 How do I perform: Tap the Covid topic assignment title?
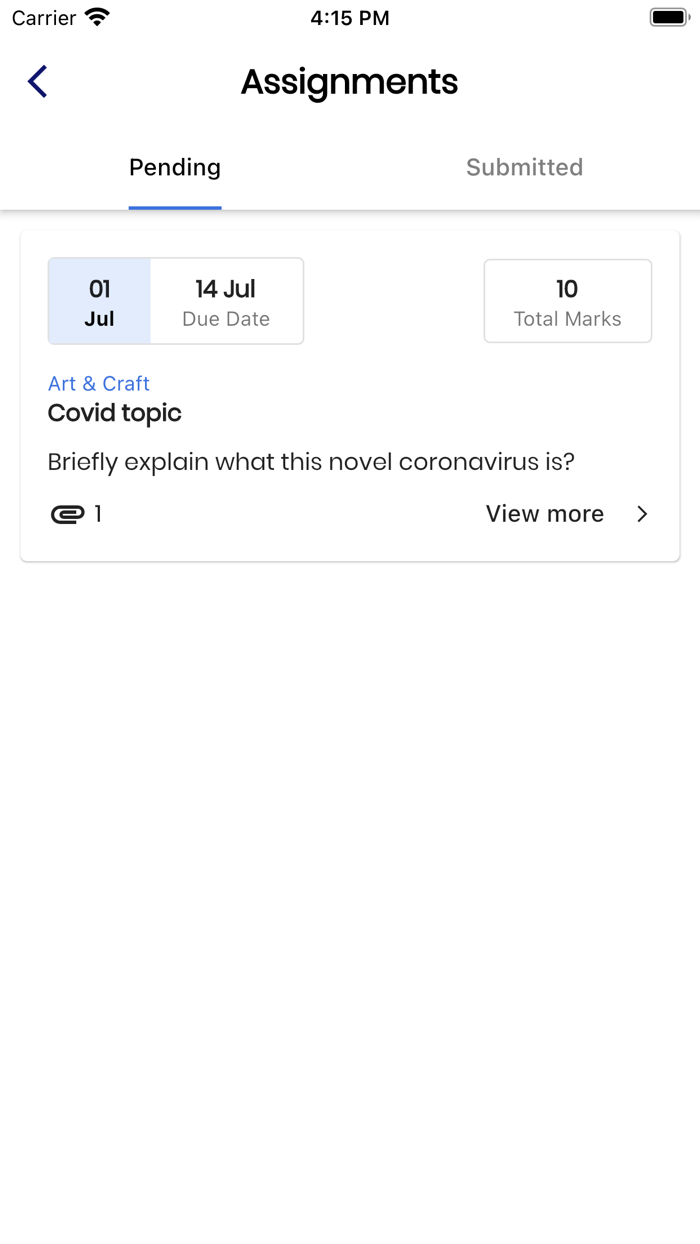(x=115, y=413)
